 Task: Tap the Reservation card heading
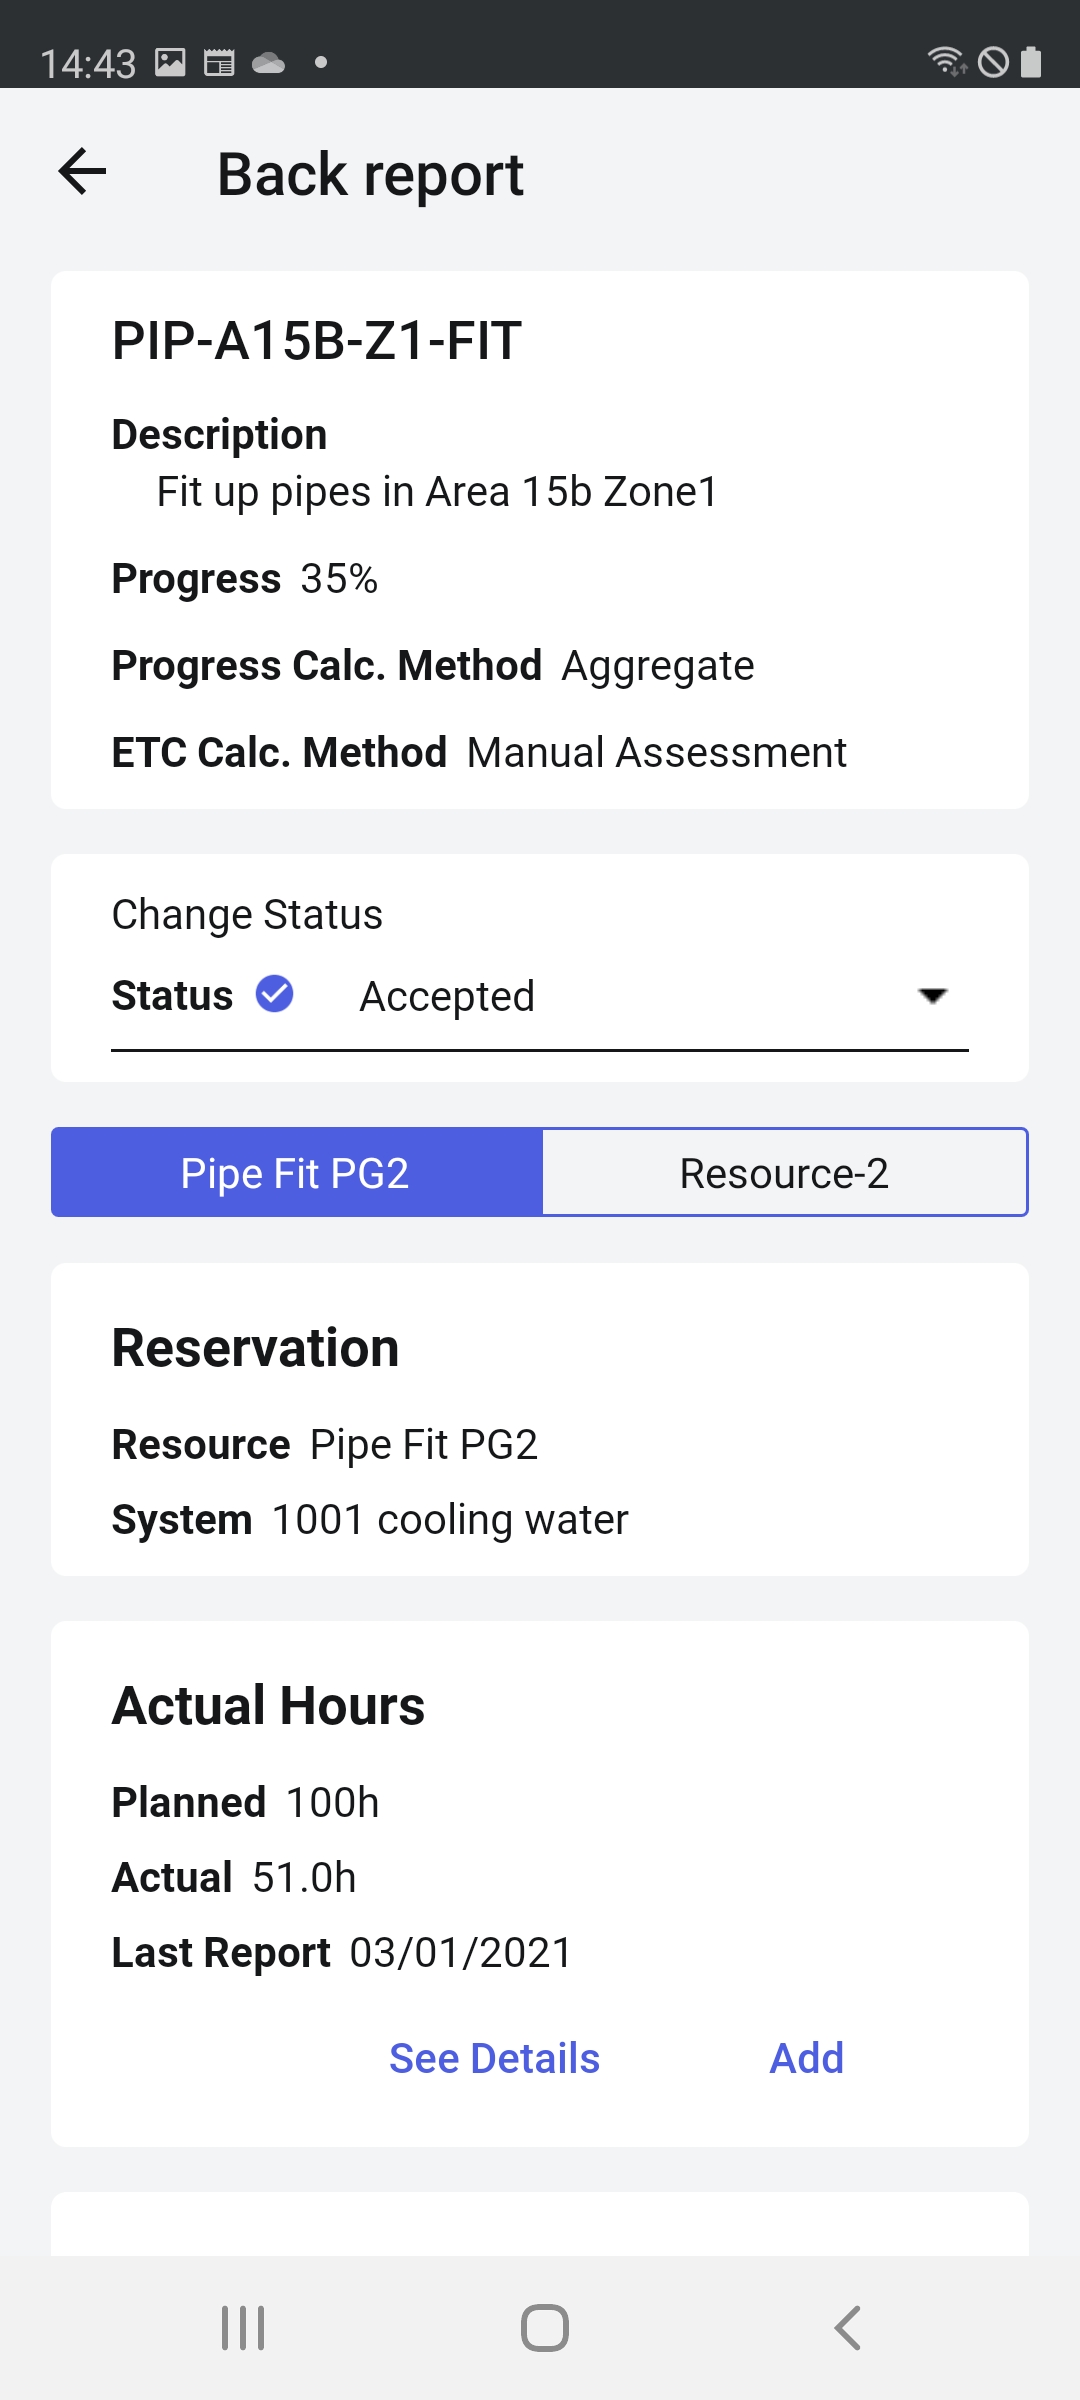(255, 1347)
